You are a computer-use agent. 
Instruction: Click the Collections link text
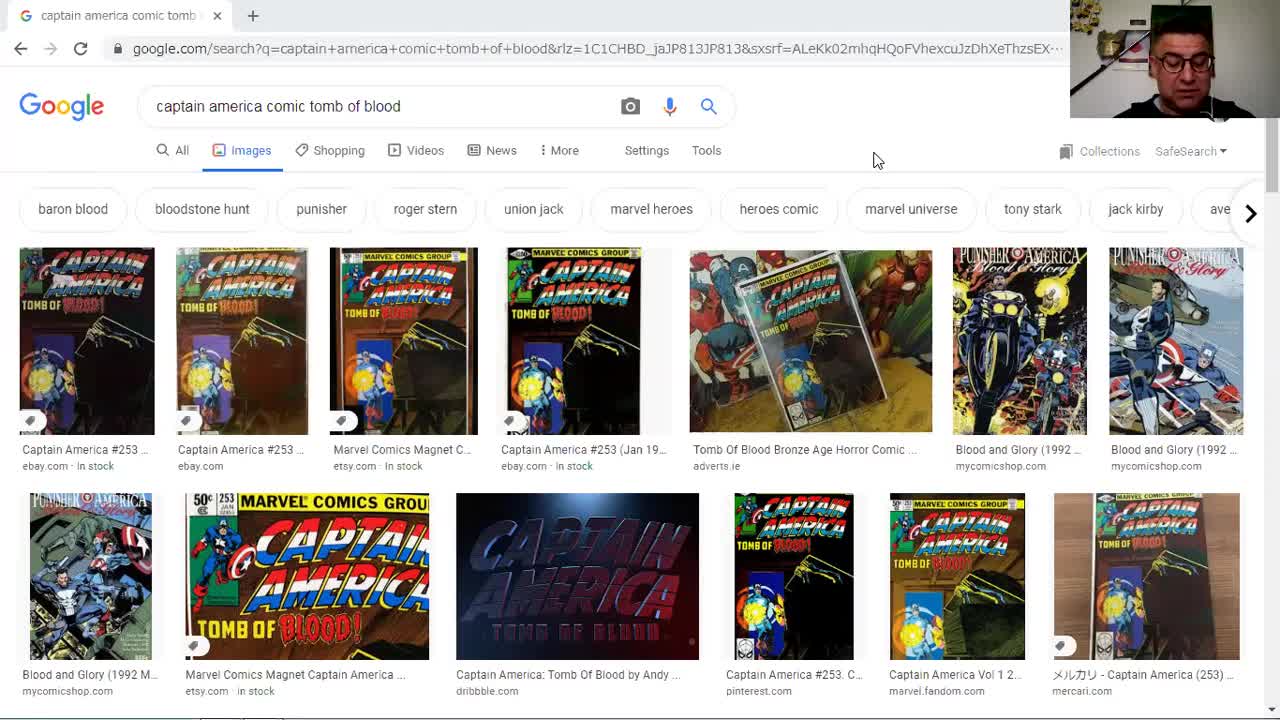1109,151
